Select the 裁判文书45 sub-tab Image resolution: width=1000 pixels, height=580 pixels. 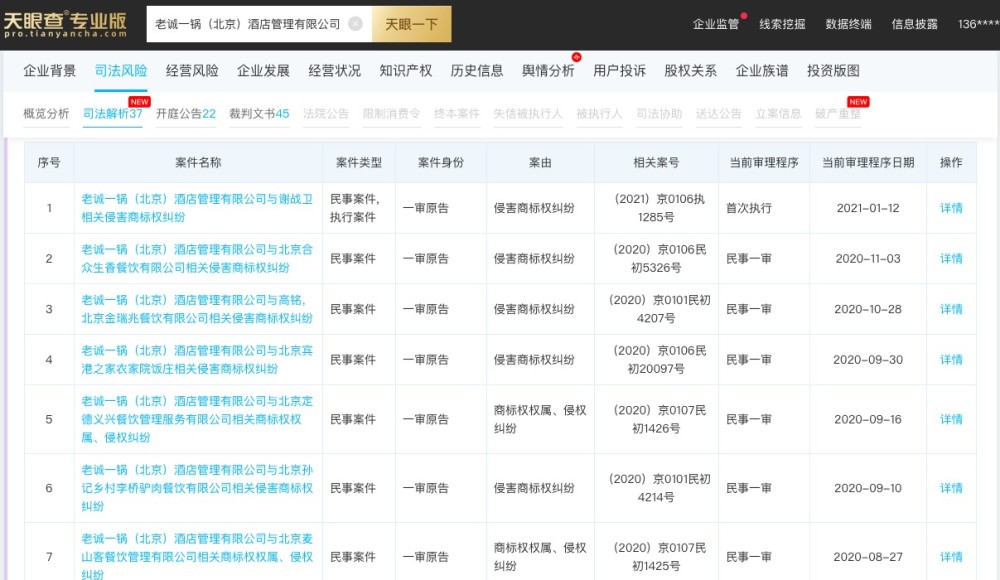click(259, 114)
